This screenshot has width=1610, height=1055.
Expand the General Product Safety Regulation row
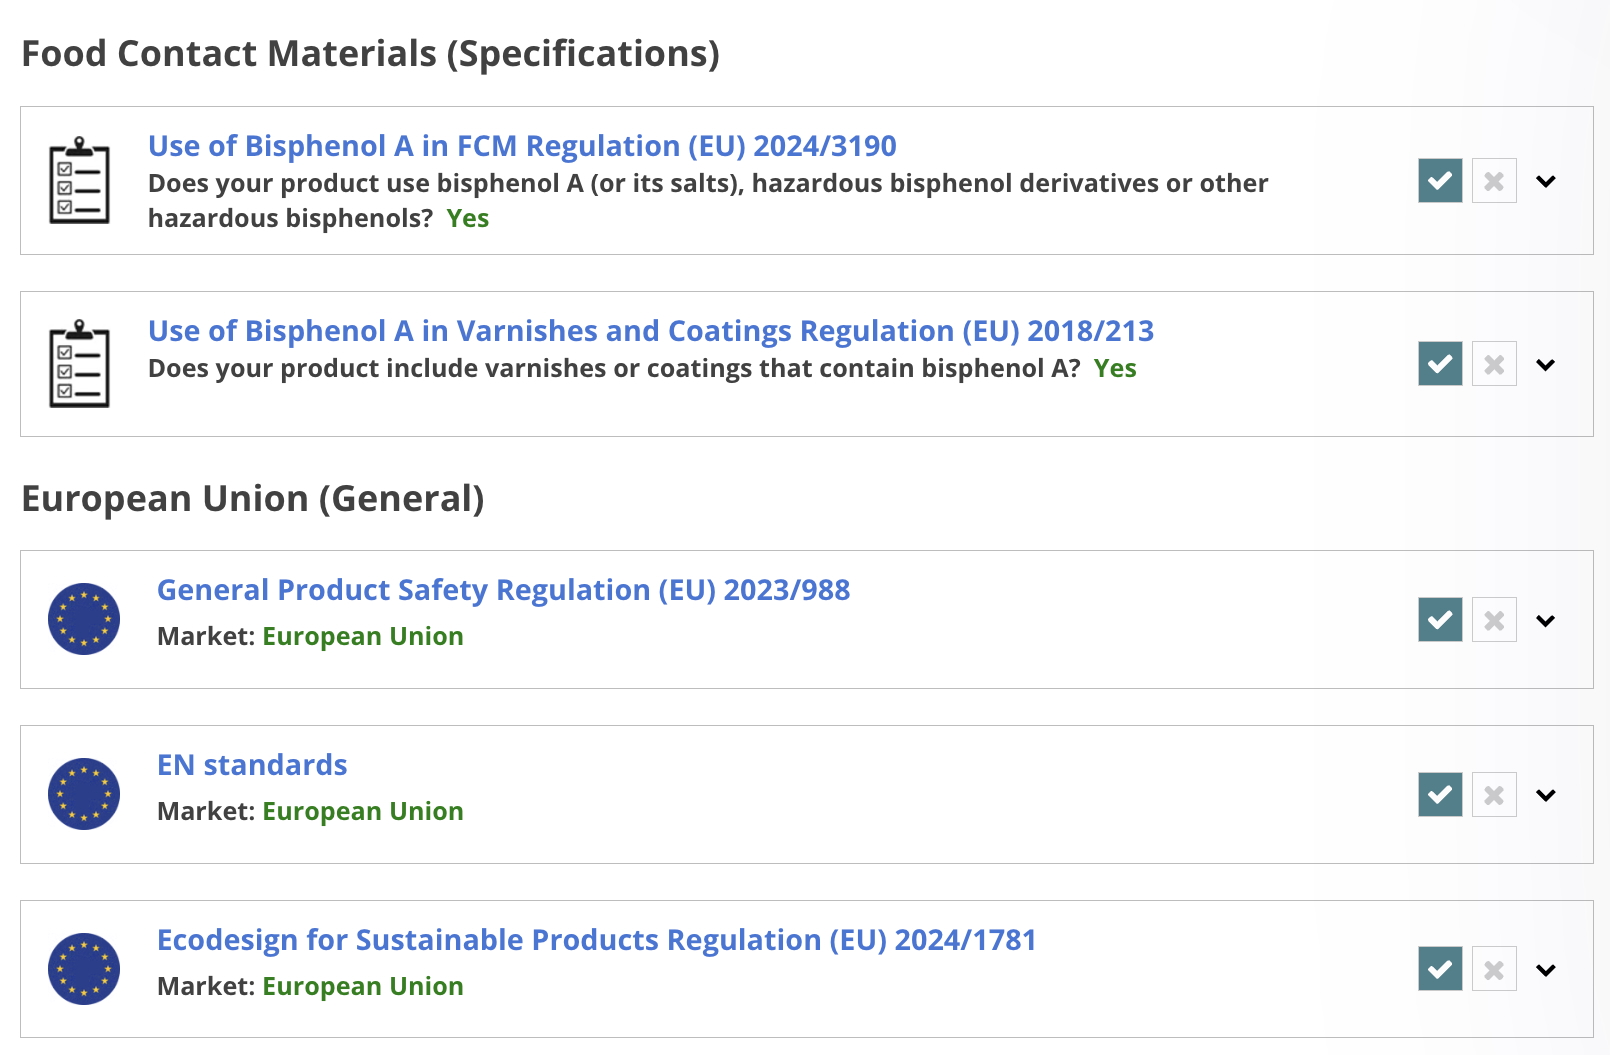1546,621
